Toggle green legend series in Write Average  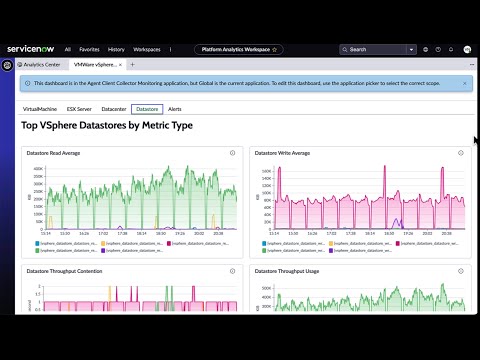tap(294, 250)
